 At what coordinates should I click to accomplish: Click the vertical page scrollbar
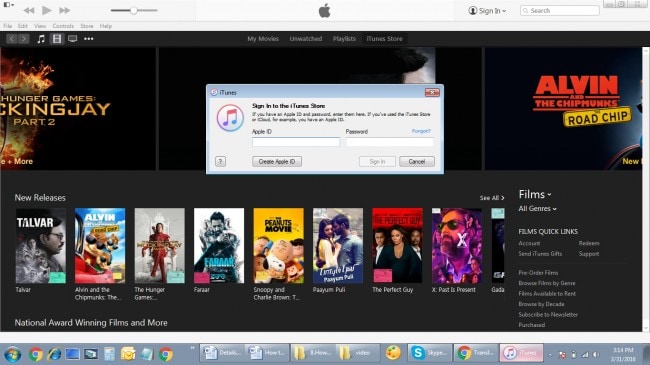645,189
